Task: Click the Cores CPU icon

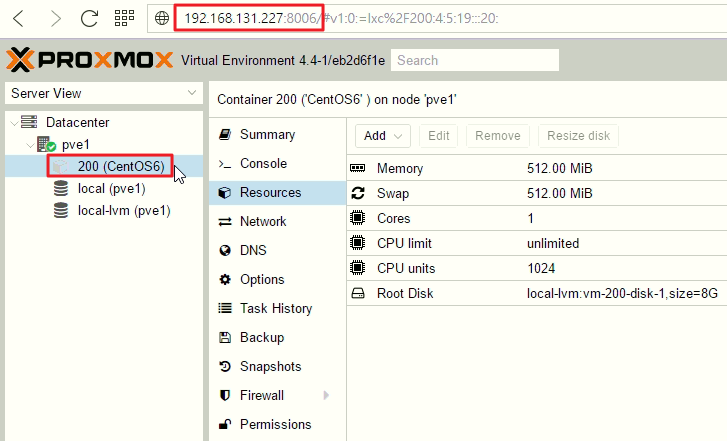Action: point(357,218)
